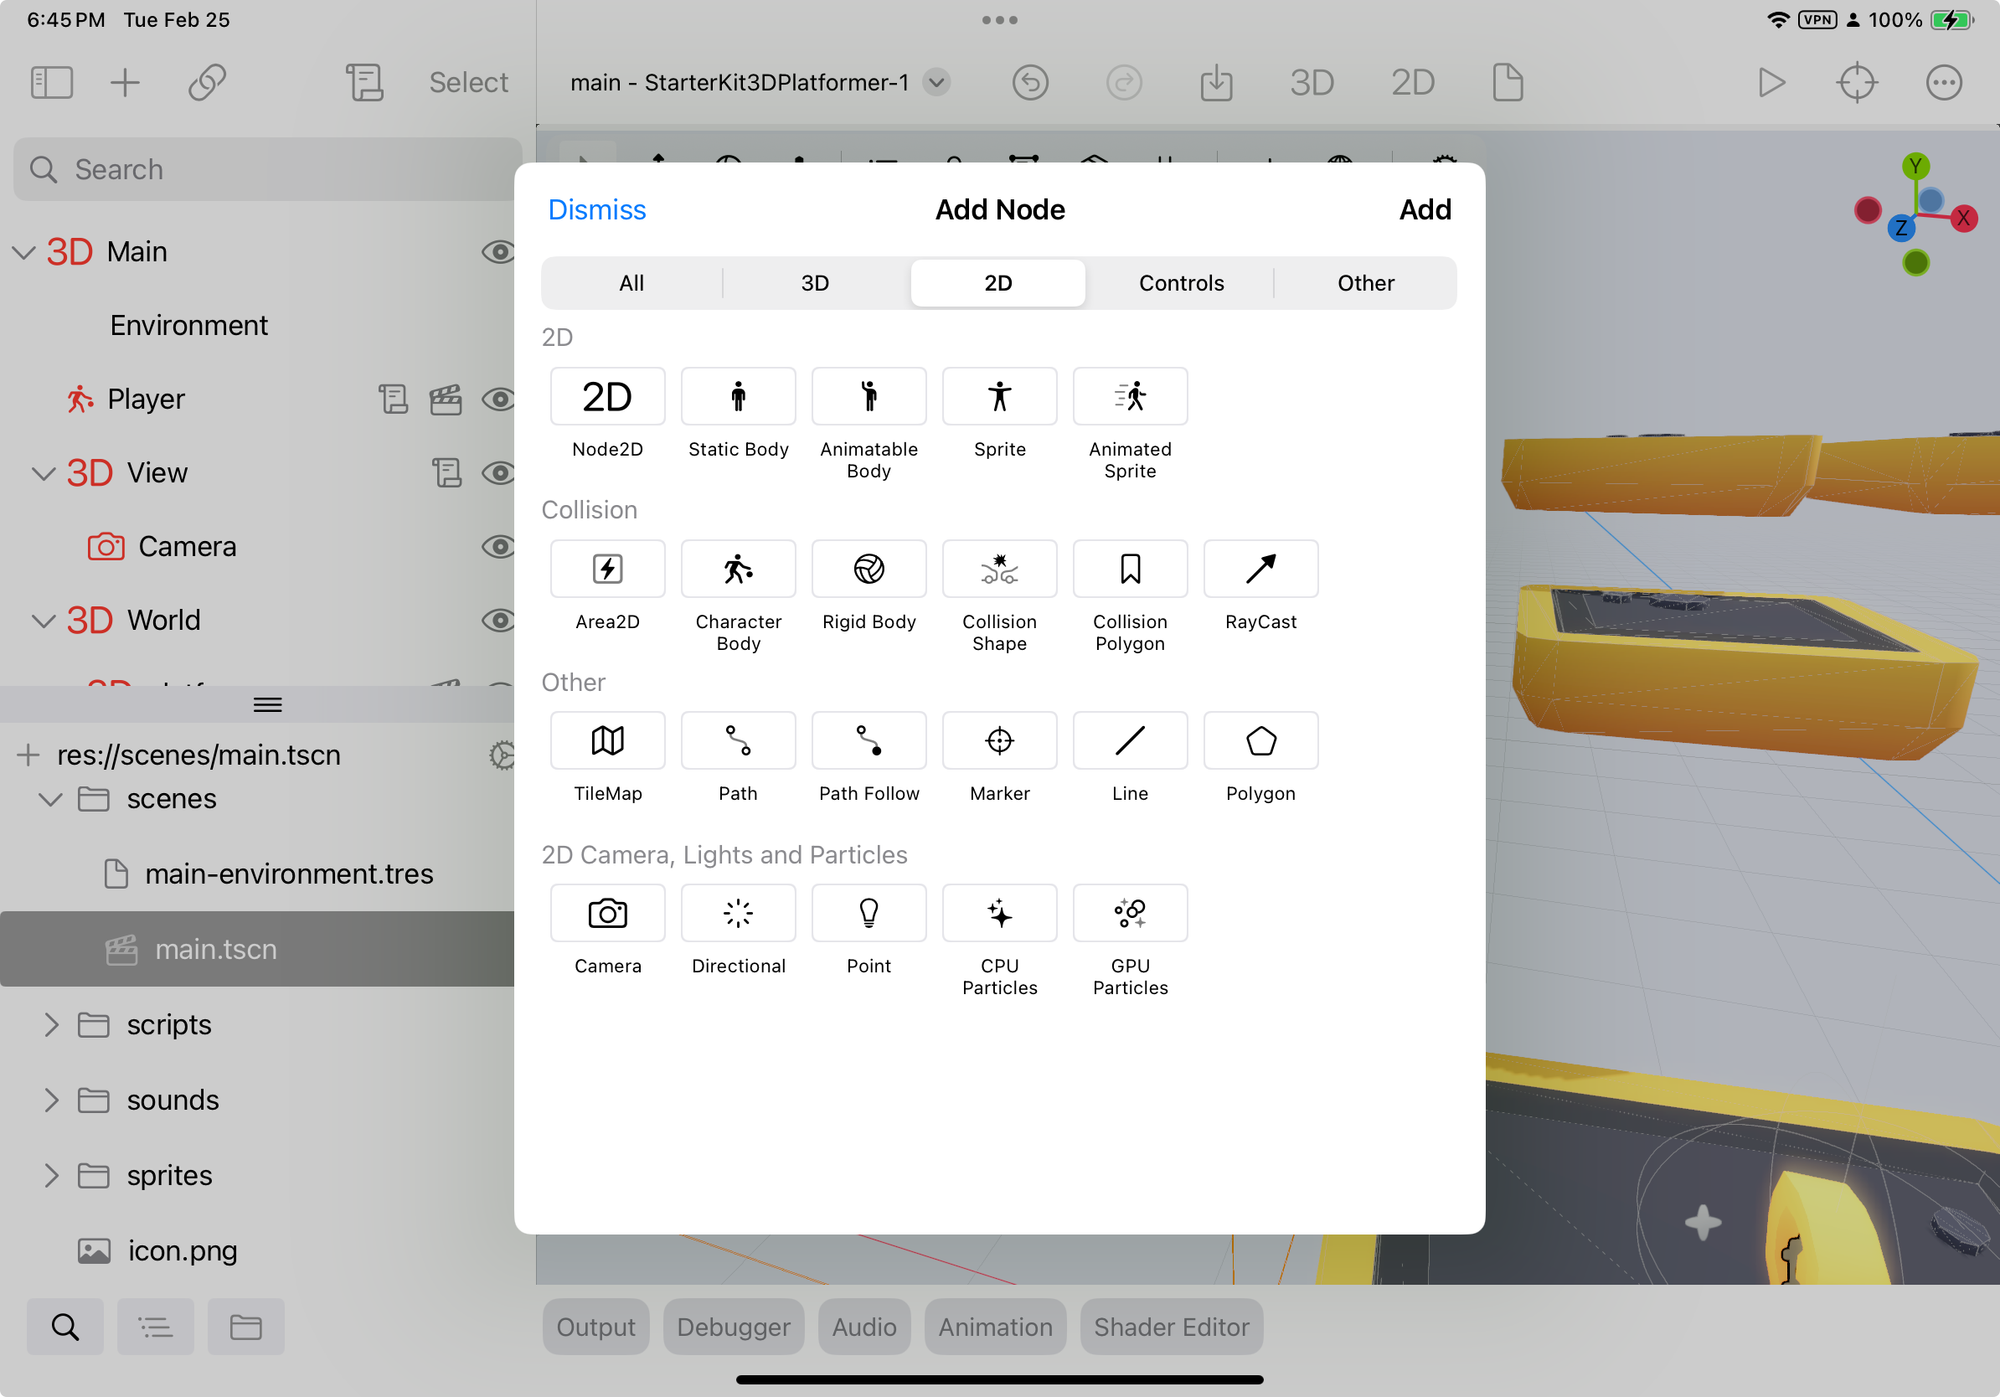Pick the RayCast node icon
Viewport: 2000px width, 1397px height.
pyautogui.click(x=1260, y=569)
